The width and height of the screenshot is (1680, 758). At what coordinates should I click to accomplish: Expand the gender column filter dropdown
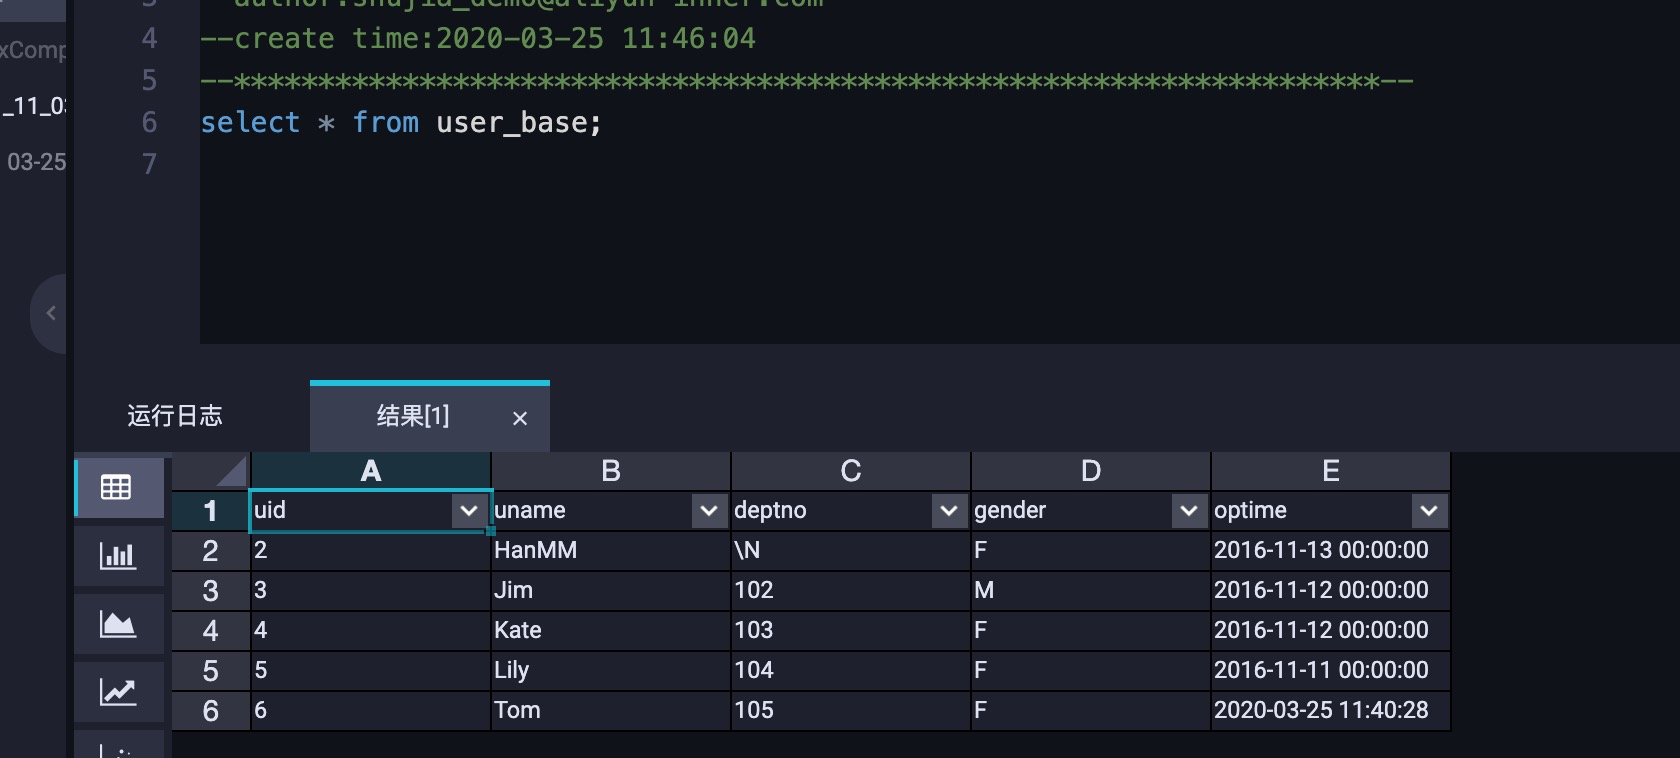(1188, 511)
